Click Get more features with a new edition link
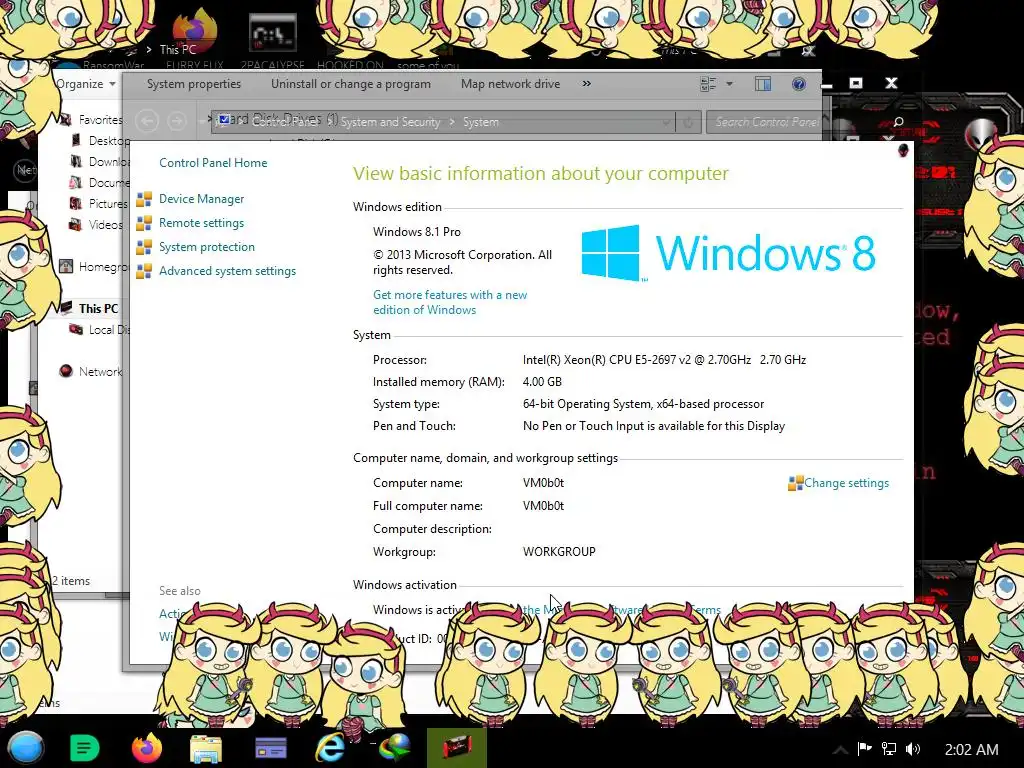 pyautogui.click(x=450, y=302)
